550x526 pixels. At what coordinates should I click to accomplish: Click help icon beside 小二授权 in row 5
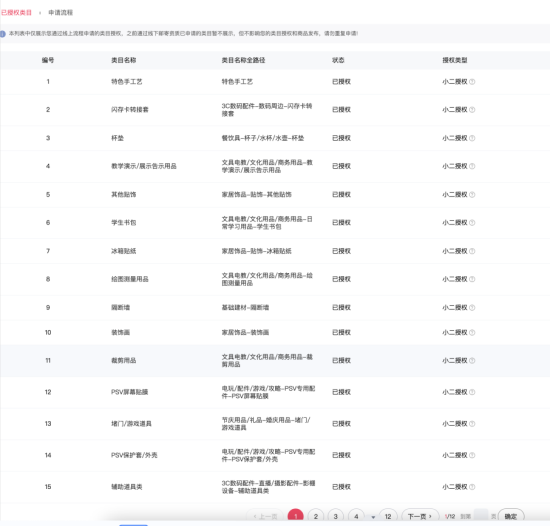point(472,195)
